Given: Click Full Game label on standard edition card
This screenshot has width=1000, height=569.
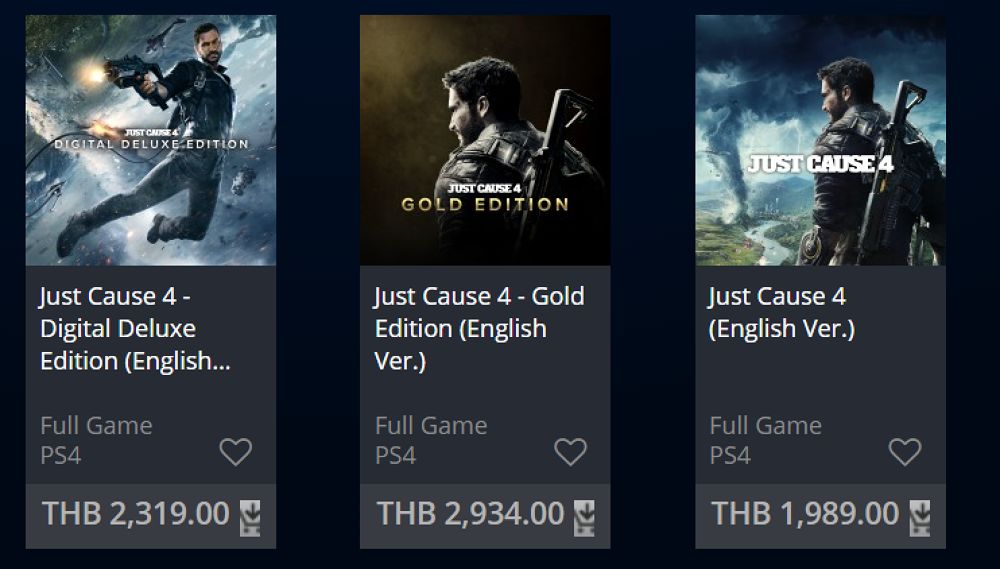Looking at the screenshot, I should tap(765, 425).
